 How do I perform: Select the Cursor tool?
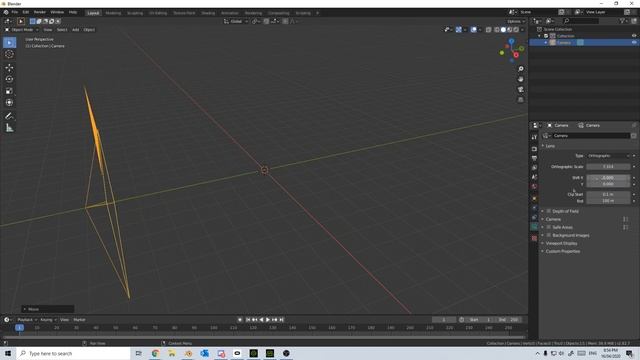tap(9, 54)
